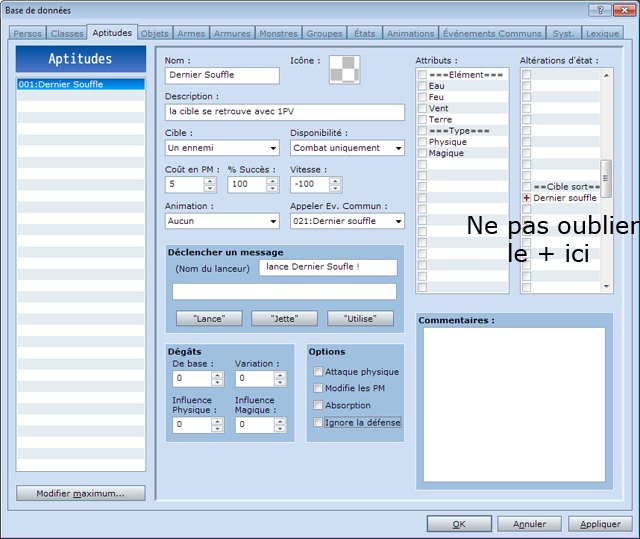Click the Altérations d'état scroll up arrow
This screenshot has height=539, width=640.
coord(606,75)
